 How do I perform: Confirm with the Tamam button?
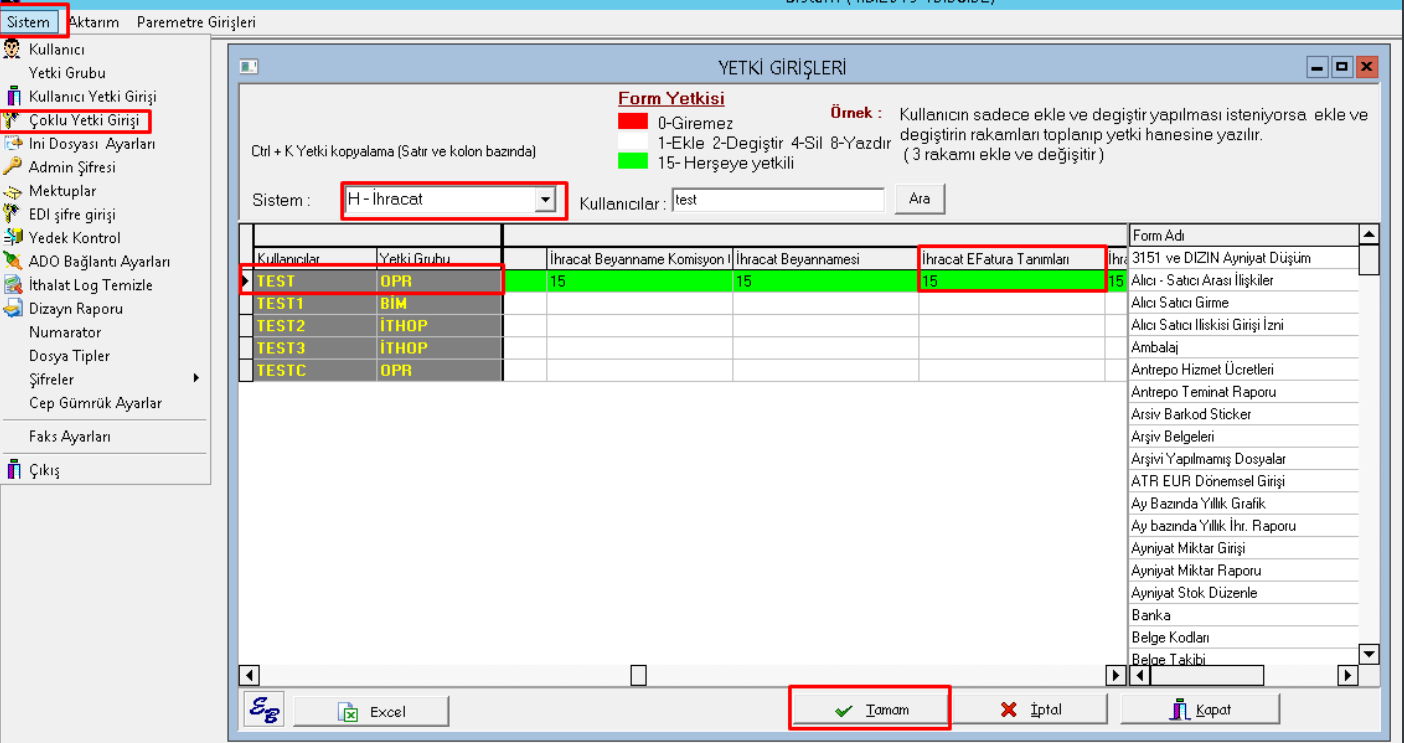pyautogui.click(x=869, y=709)
